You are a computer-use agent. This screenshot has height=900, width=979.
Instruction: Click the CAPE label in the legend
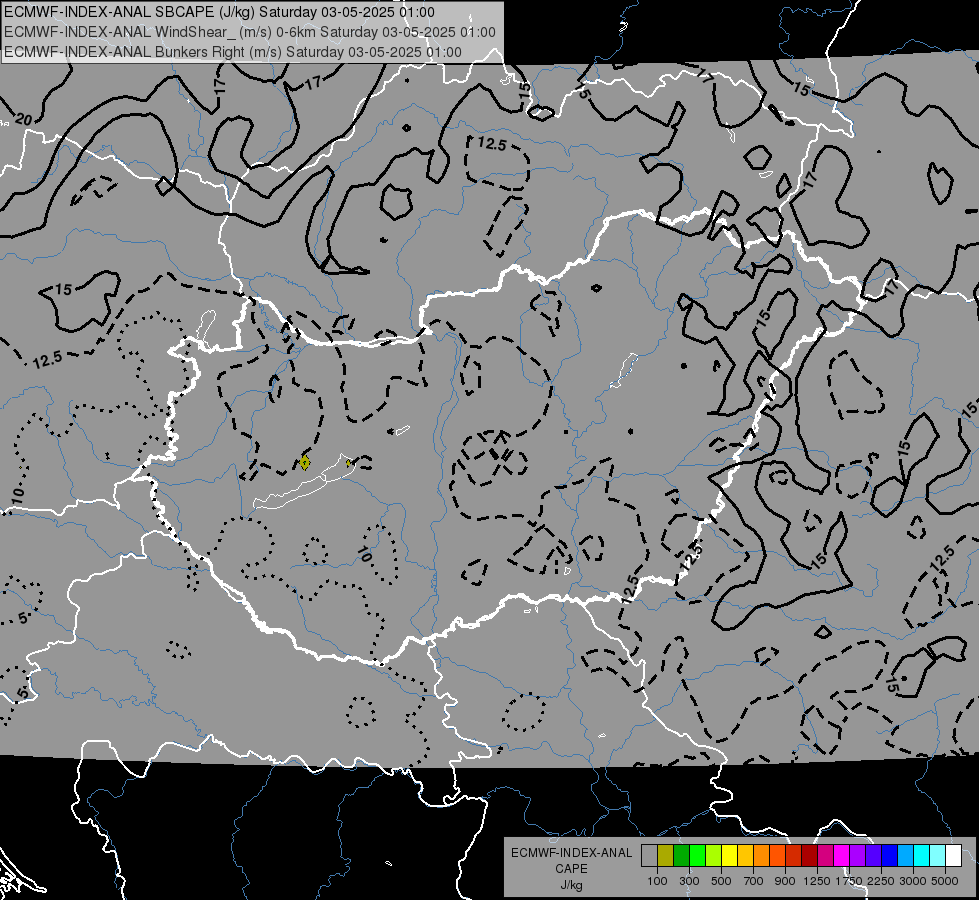(x=571, y=869)
